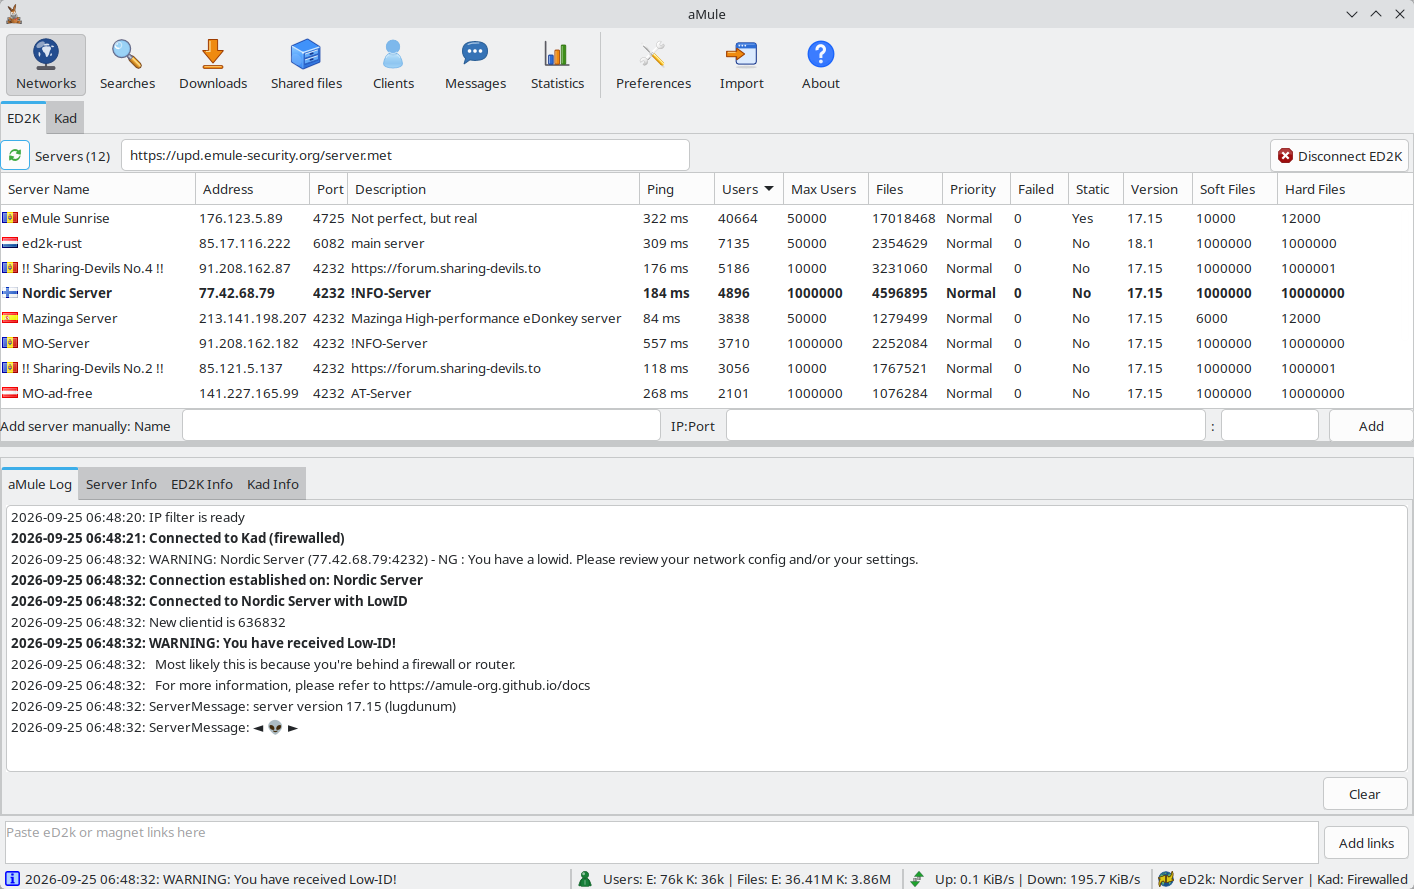Select the Nordic Server row
Viewport: 1414px width, 889px height.
click(705, 293)
